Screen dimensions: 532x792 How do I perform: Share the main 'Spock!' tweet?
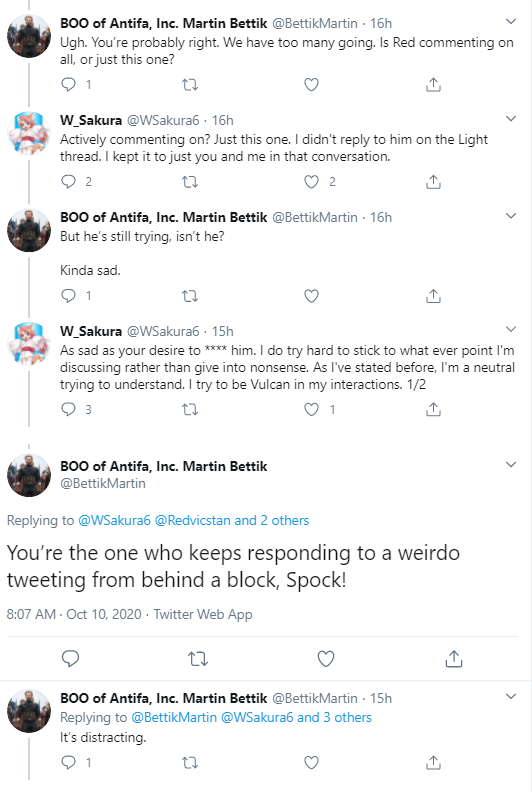point(454,659)
